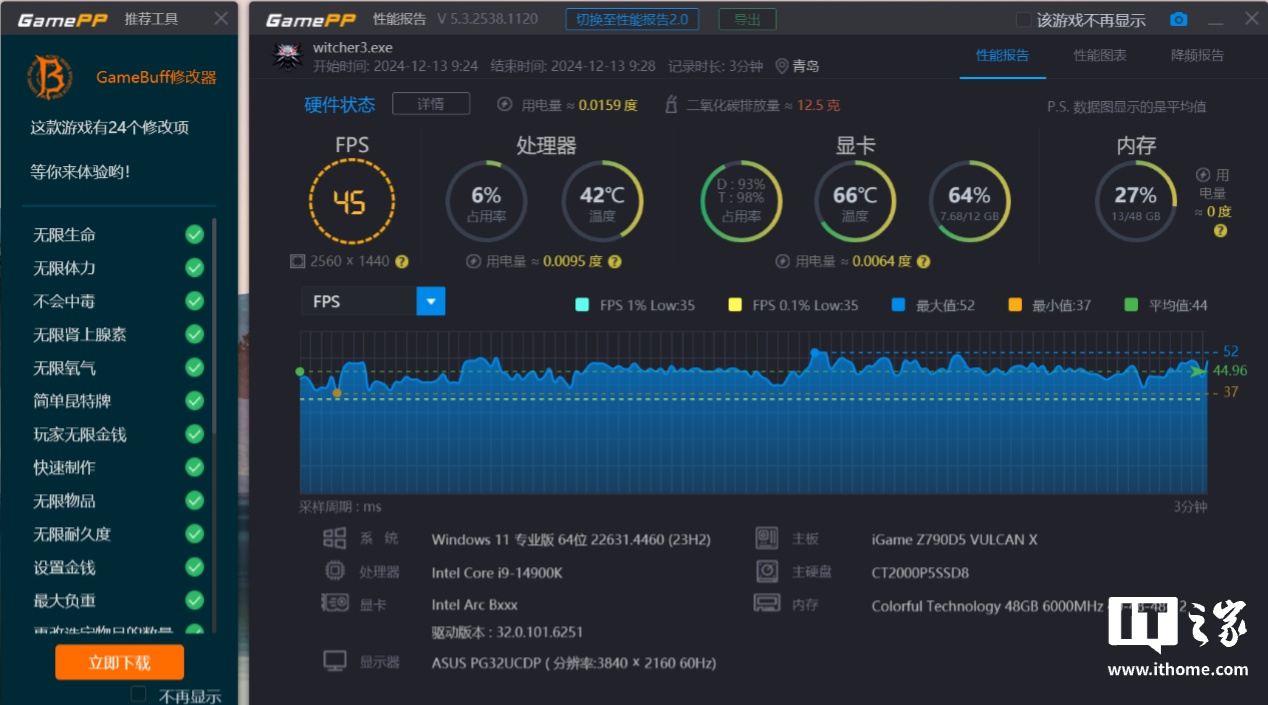
Task: Tick the 不再显示 checkbox in left panel
Action: [139, 695]
